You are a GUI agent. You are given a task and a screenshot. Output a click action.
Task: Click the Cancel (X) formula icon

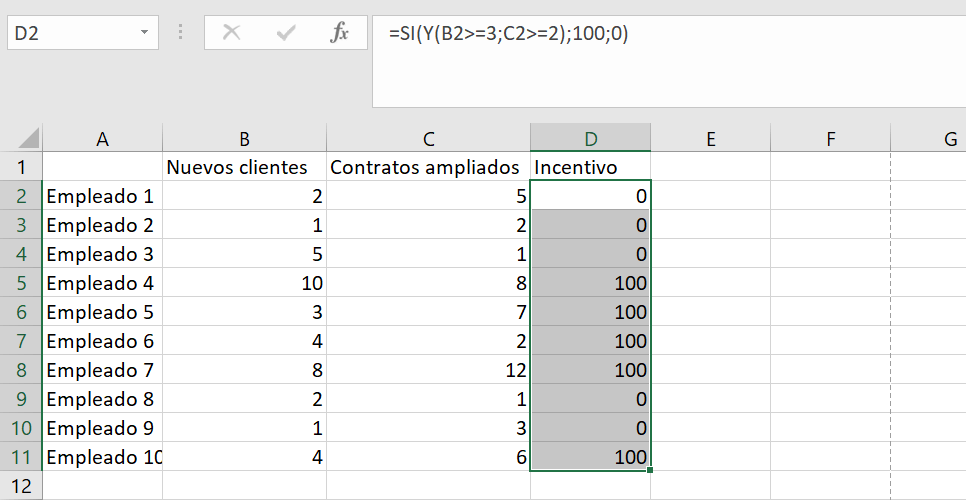click(232, 33)
